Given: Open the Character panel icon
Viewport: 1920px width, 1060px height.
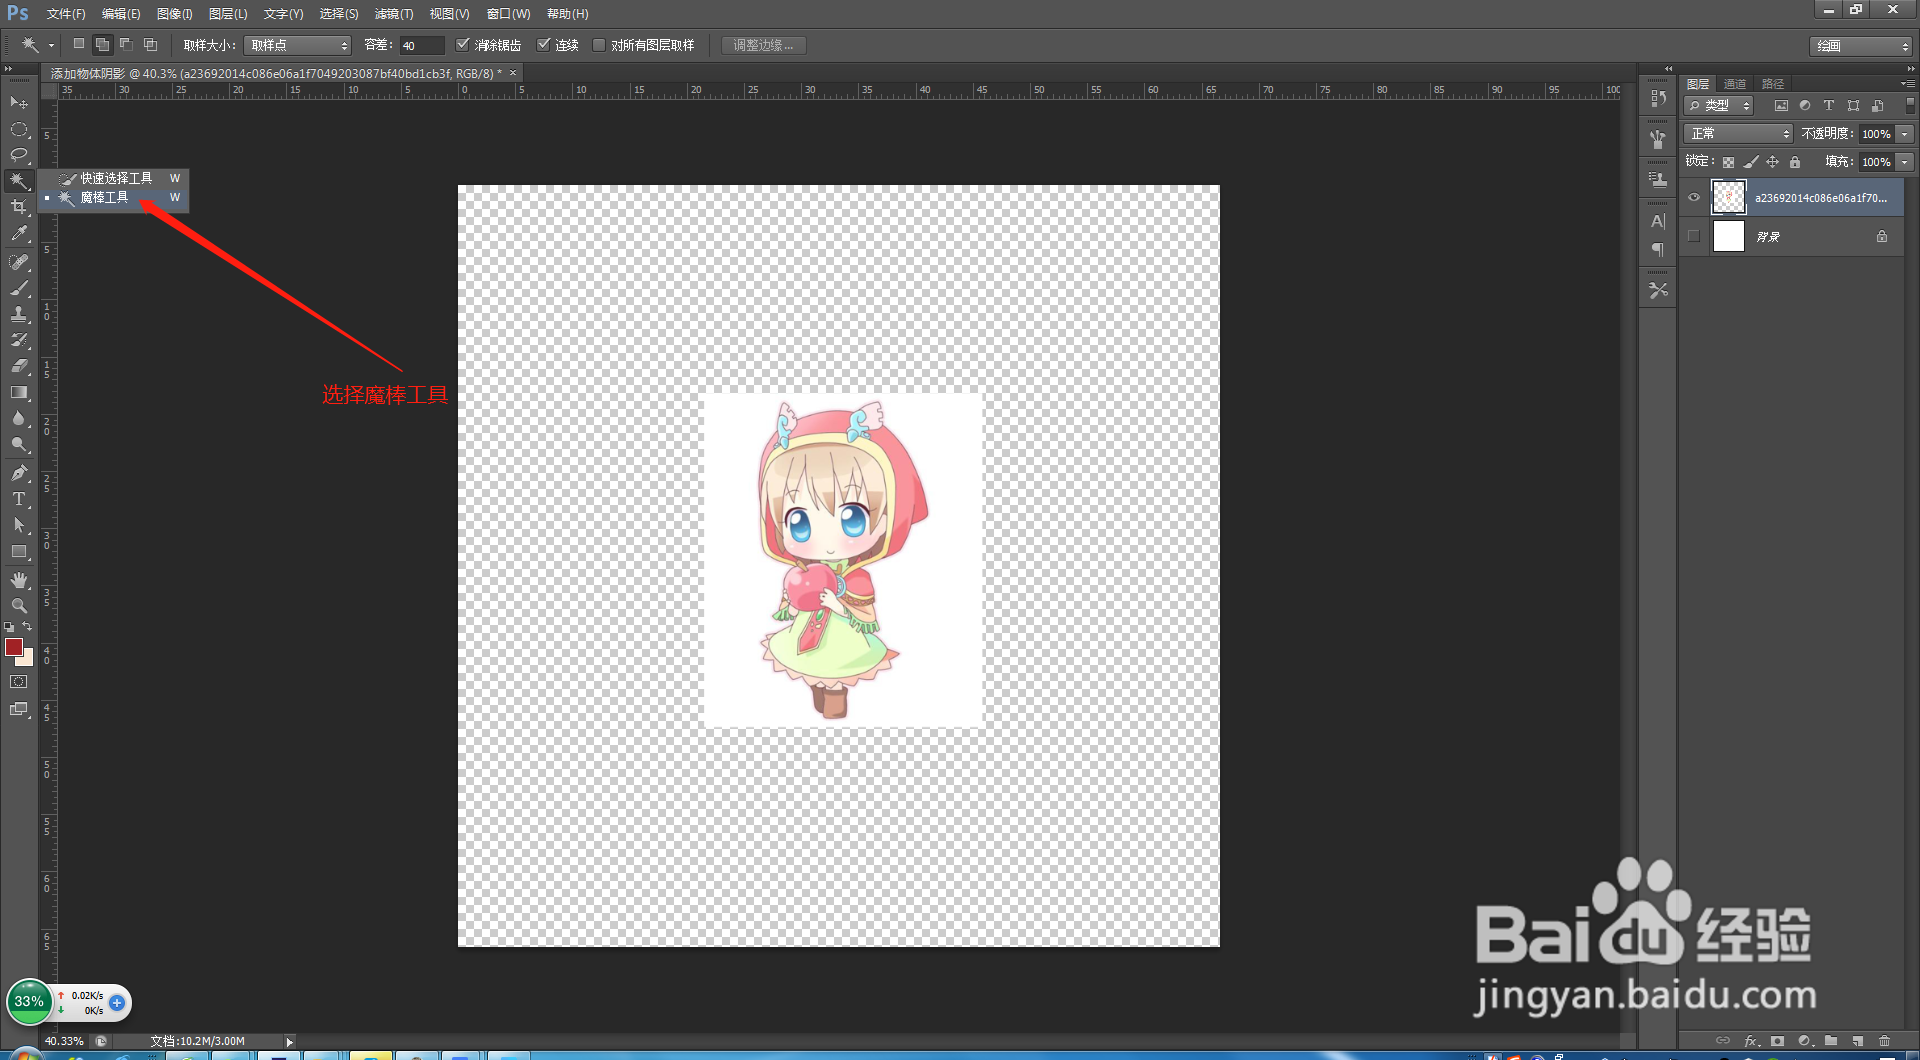Looking at the screenshot, I should 1658,221.
